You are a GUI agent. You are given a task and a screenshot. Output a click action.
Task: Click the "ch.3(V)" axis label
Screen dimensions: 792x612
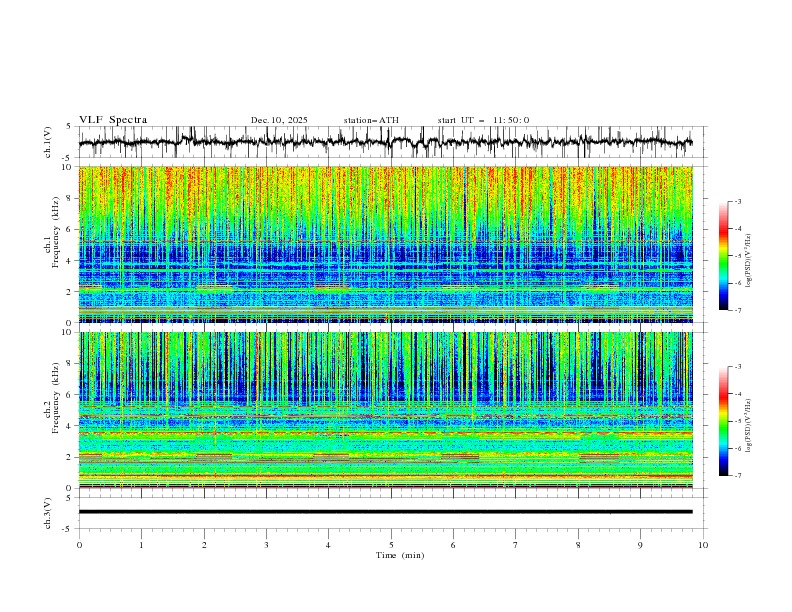(x=48, y=513)
